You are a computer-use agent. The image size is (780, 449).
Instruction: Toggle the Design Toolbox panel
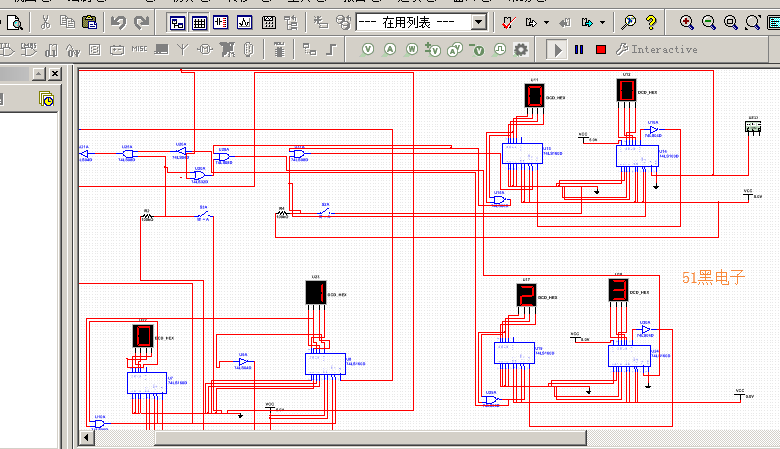pos(177,22)
